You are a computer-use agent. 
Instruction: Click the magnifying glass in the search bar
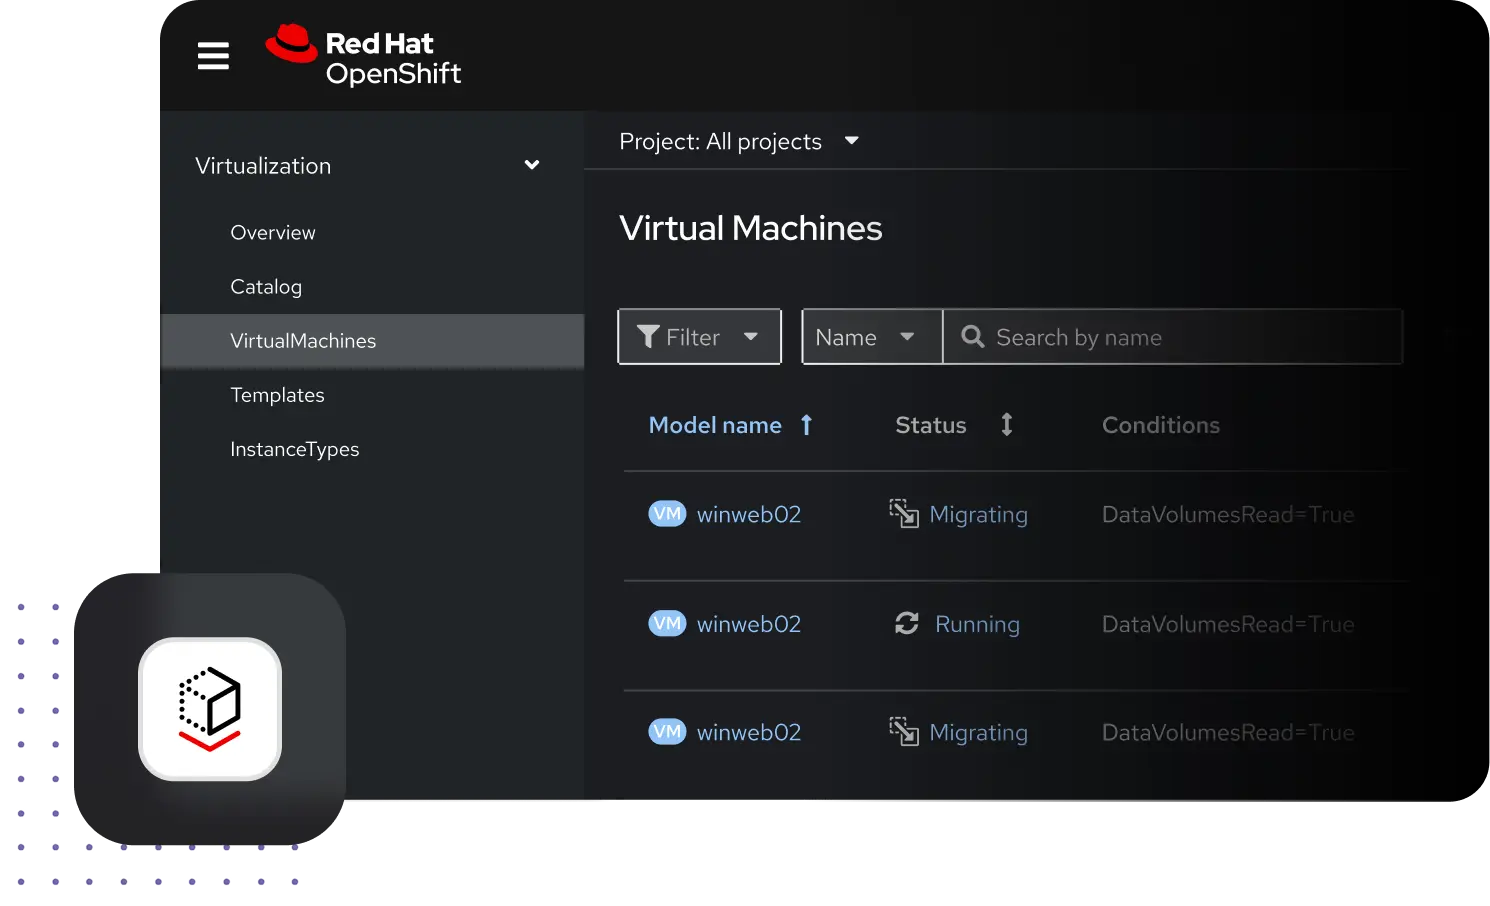point(972,337)
